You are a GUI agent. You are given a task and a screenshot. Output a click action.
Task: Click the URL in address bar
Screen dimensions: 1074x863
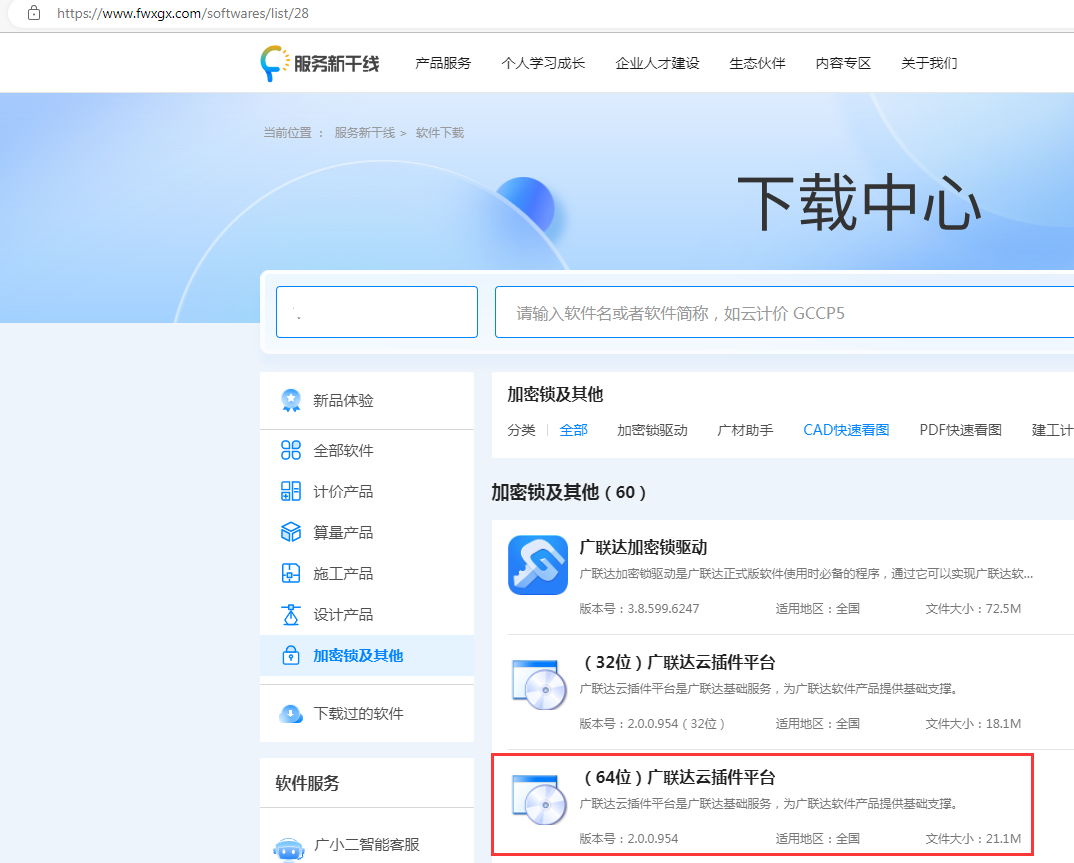(183, 13)
